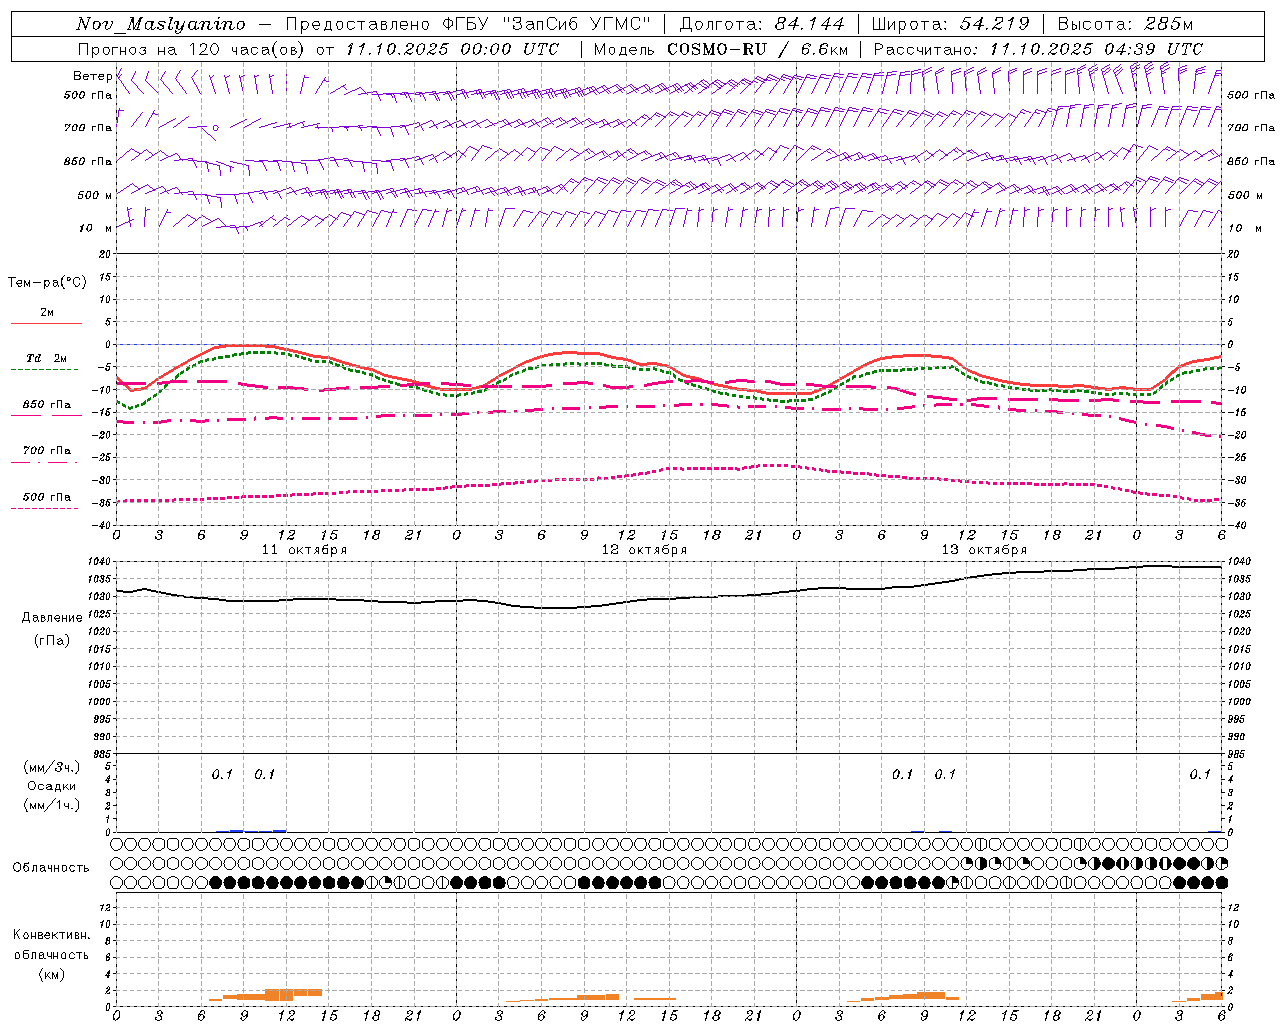Click the Осадки panel label
This screenshot has height=1024, width=1280.
(52, 786)
